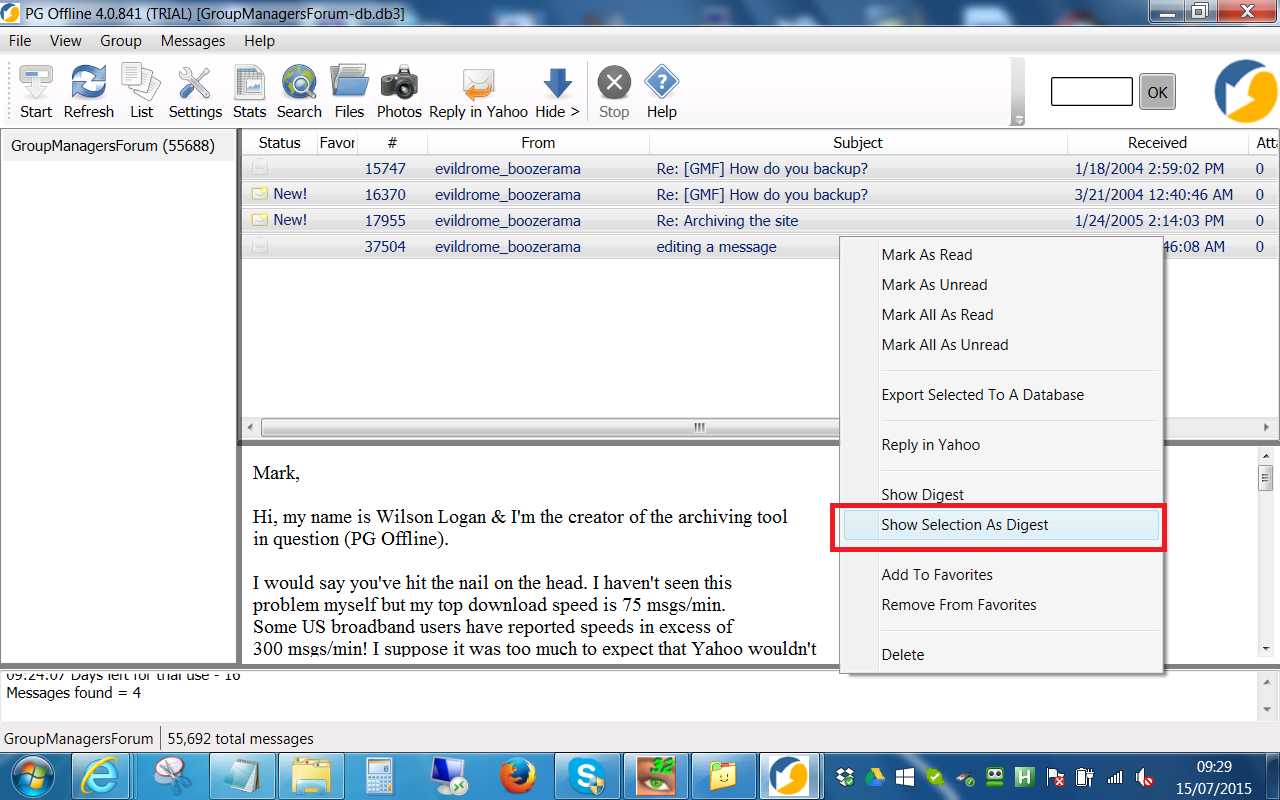Click the Start download toolbar icon
The image size is (1280, 800).
[x=36, y=82]
